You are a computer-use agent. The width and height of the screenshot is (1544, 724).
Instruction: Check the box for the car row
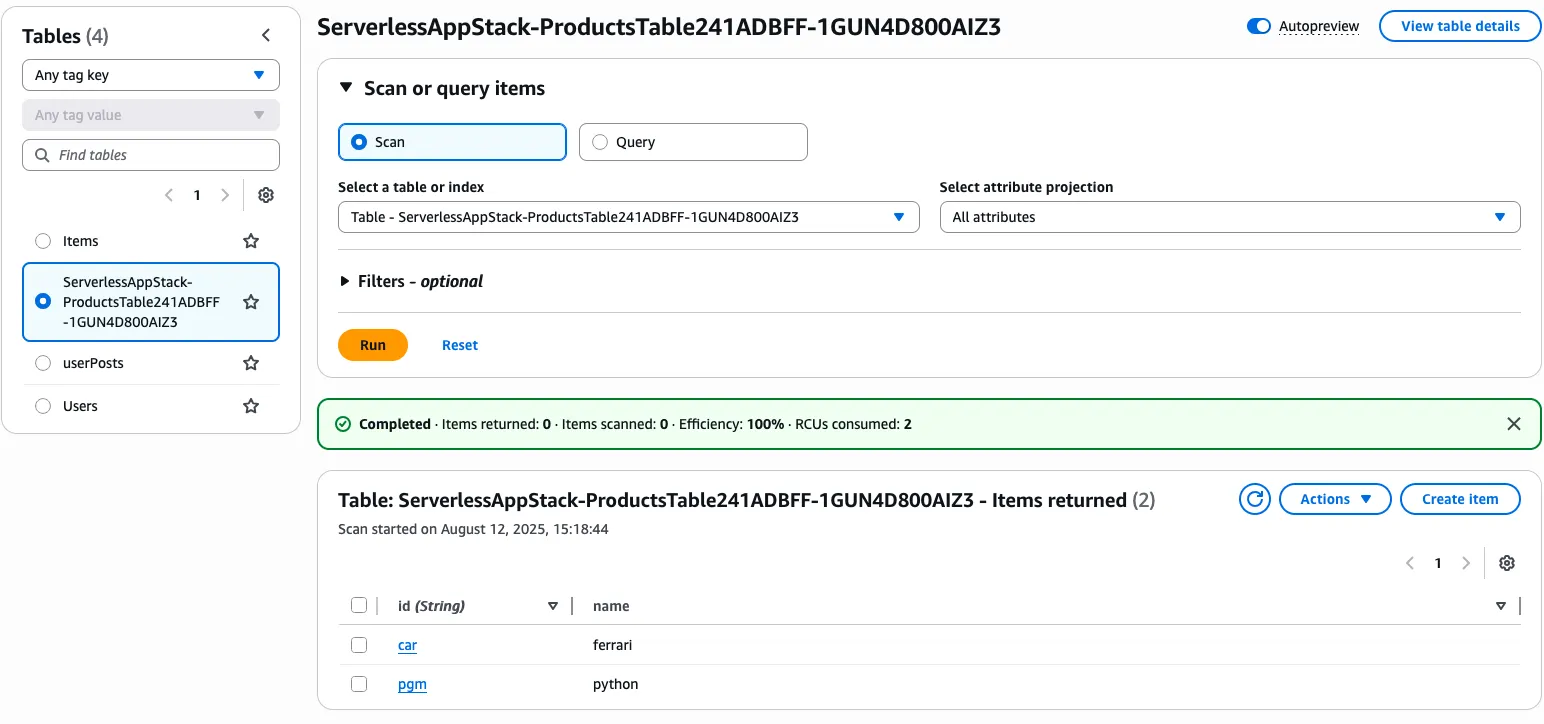[359, 645]
